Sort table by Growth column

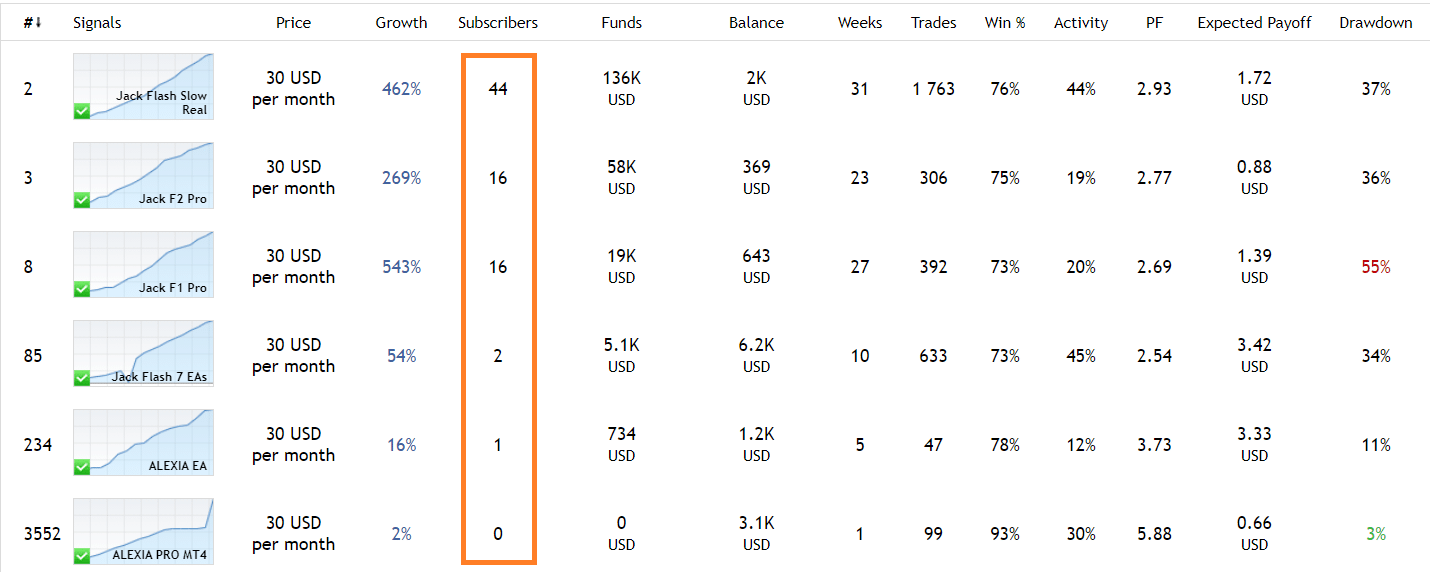click(401, 22)
